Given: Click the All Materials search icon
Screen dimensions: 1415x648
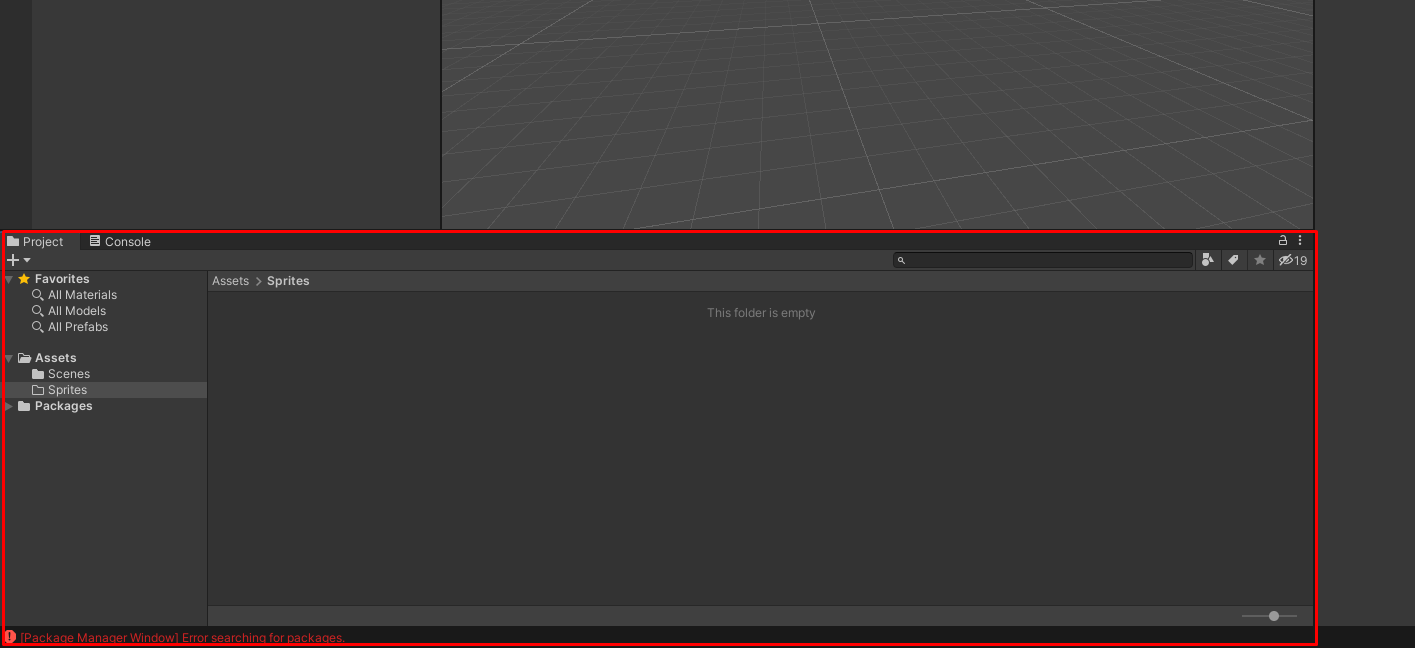Looking at the screenshot, I should point(38,295).
